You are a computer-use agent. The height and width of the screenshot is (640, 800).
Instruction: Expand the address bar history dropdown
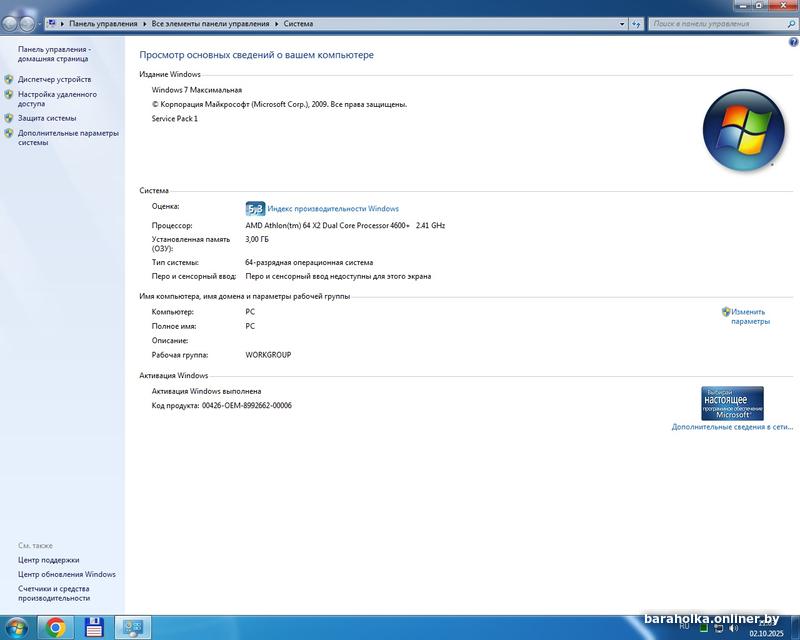[x=620, y=23]
